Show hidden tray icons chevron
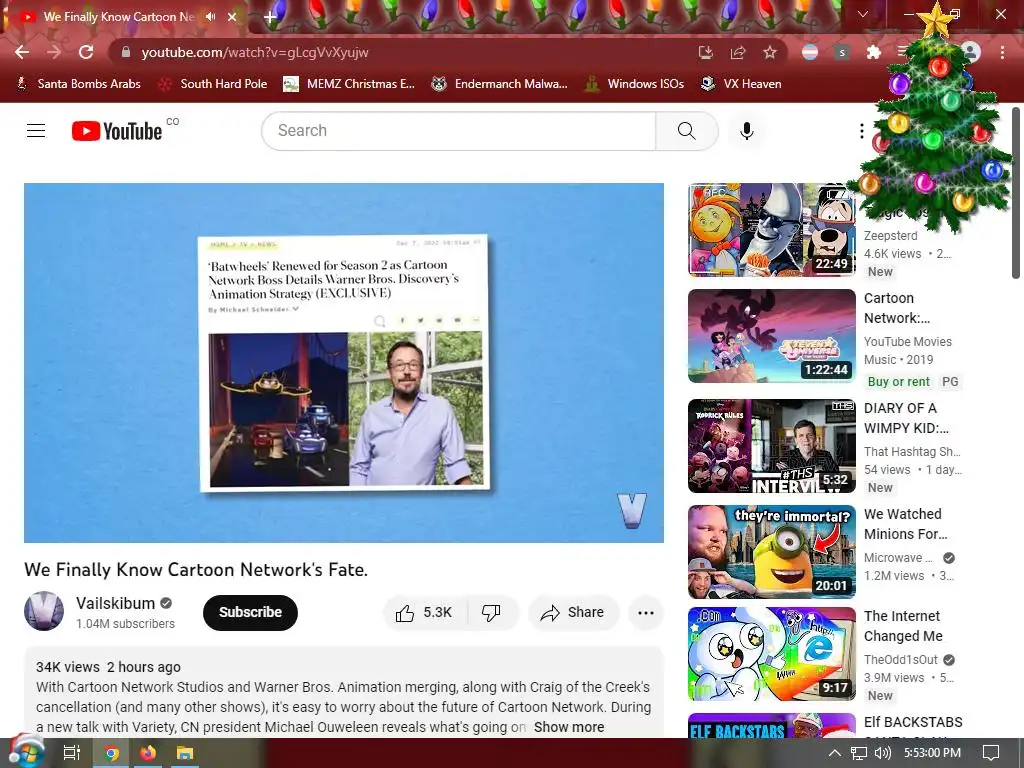 click(x=835, y=753)
